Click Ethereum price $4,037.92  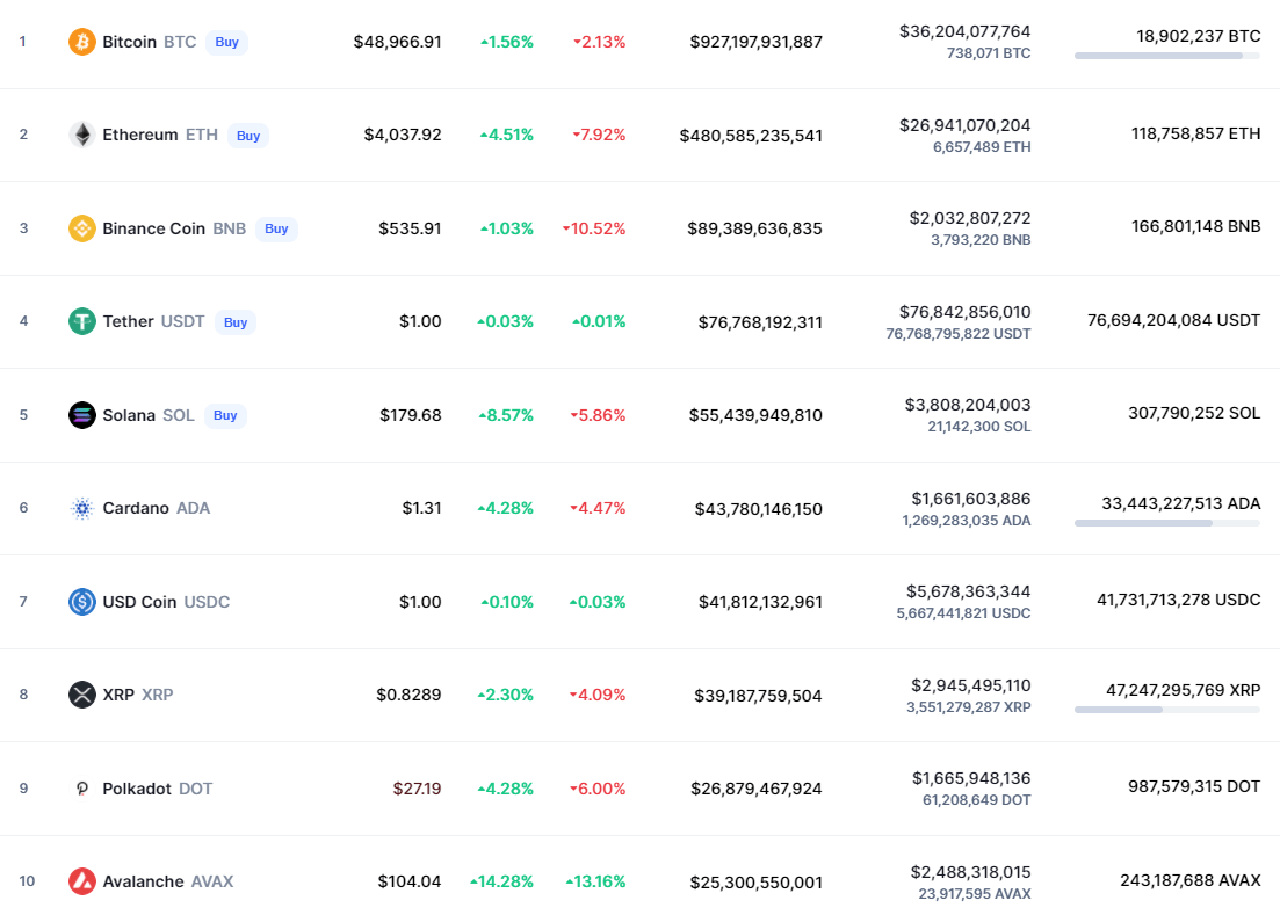pyautogui.click(x=402, y=135)
